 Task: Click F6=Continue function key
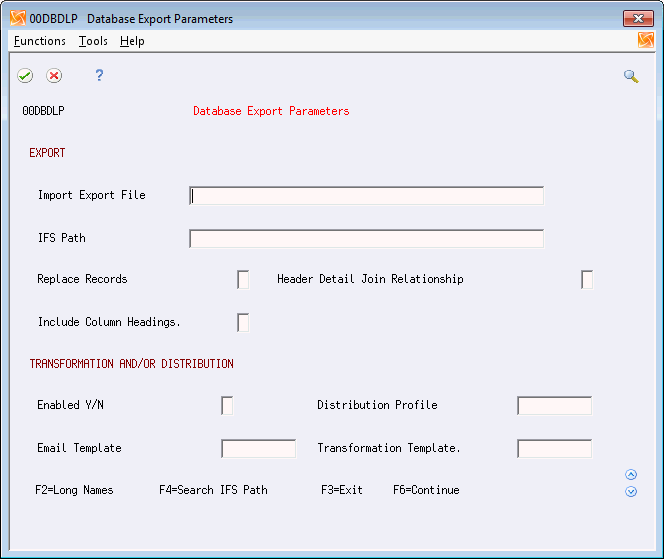[426, 490]
